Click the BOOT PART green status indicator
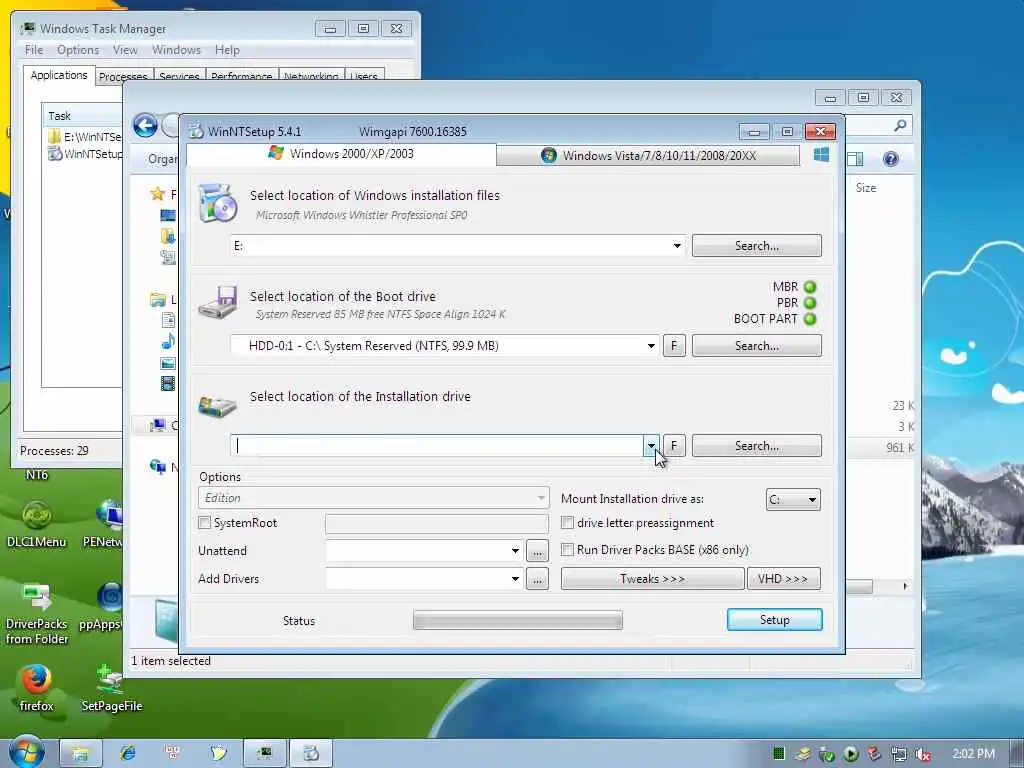1024x768 pixels. pyautogui.click(x=810, y=319)
